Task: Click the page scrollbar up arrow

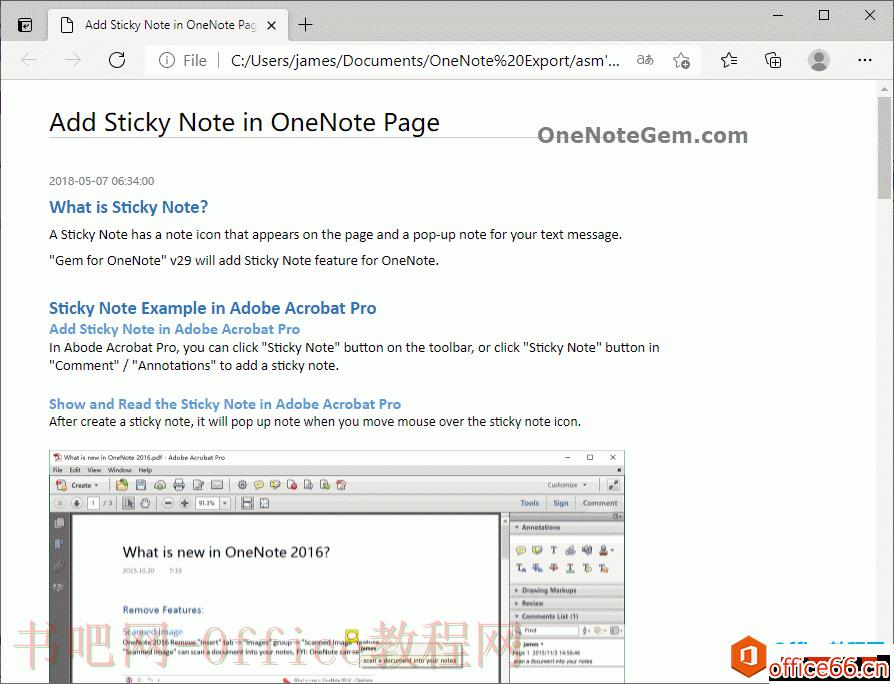Action: pyautogui.click(x=885, y=89)
